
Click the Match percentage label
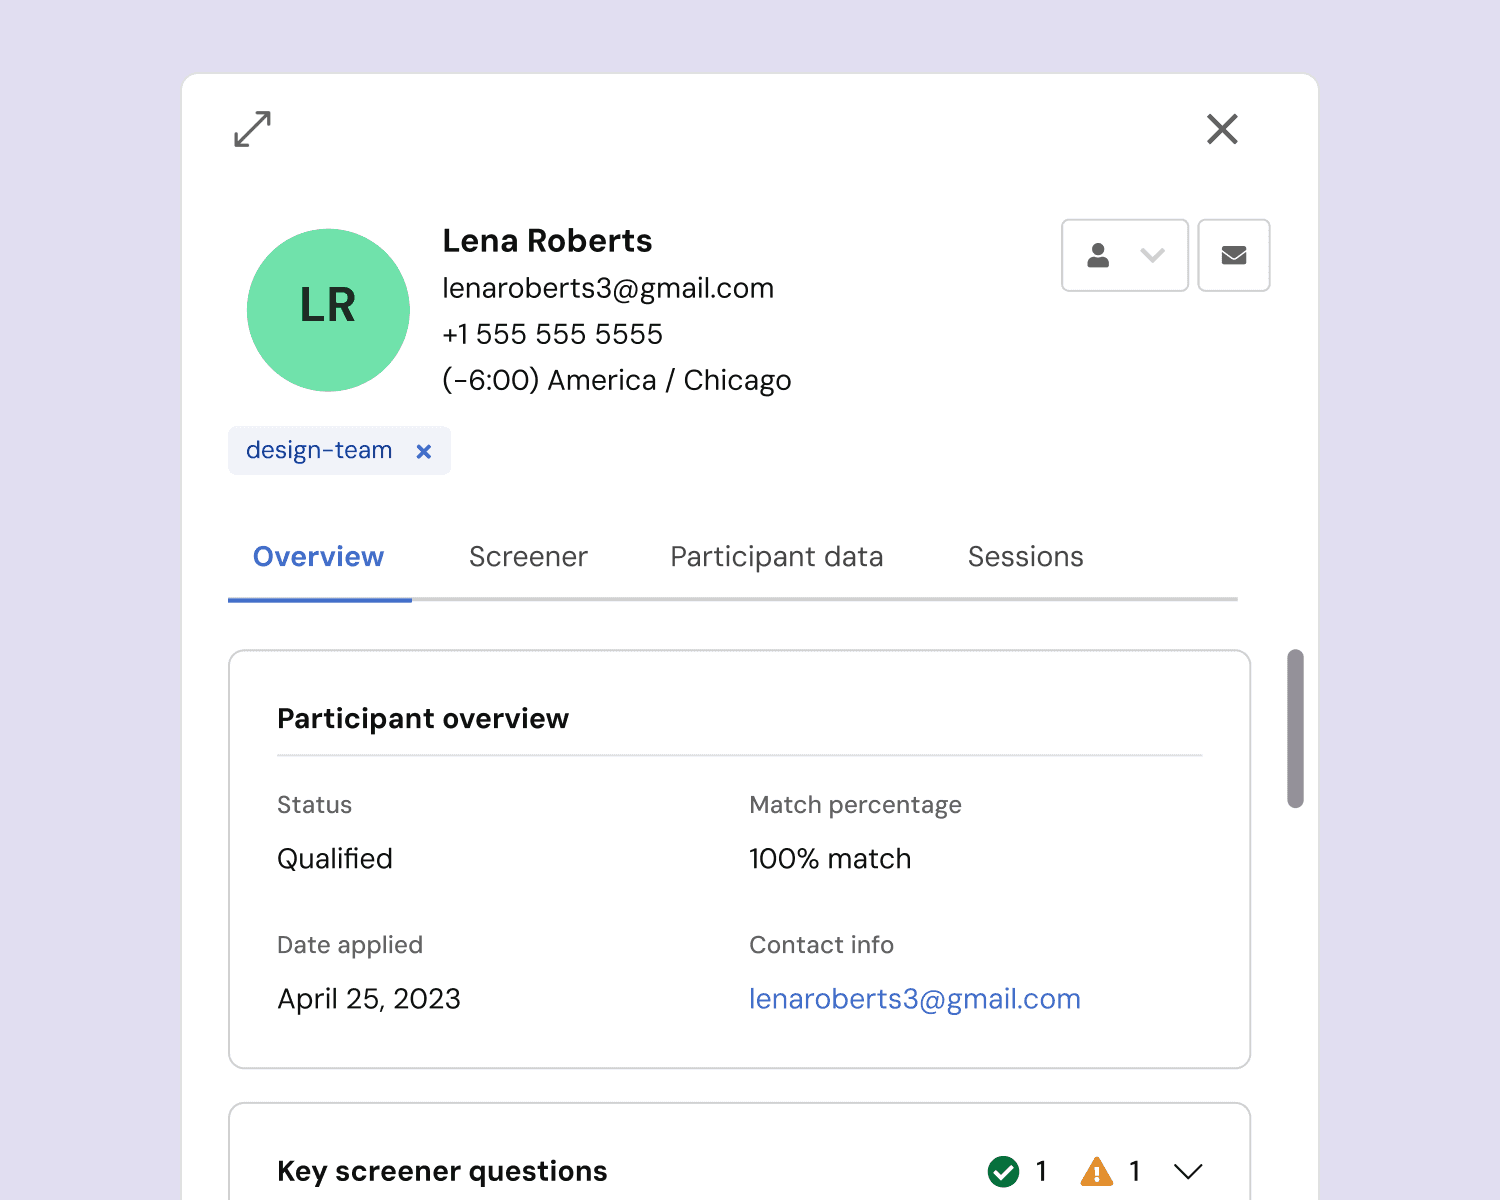click(855, 805)
